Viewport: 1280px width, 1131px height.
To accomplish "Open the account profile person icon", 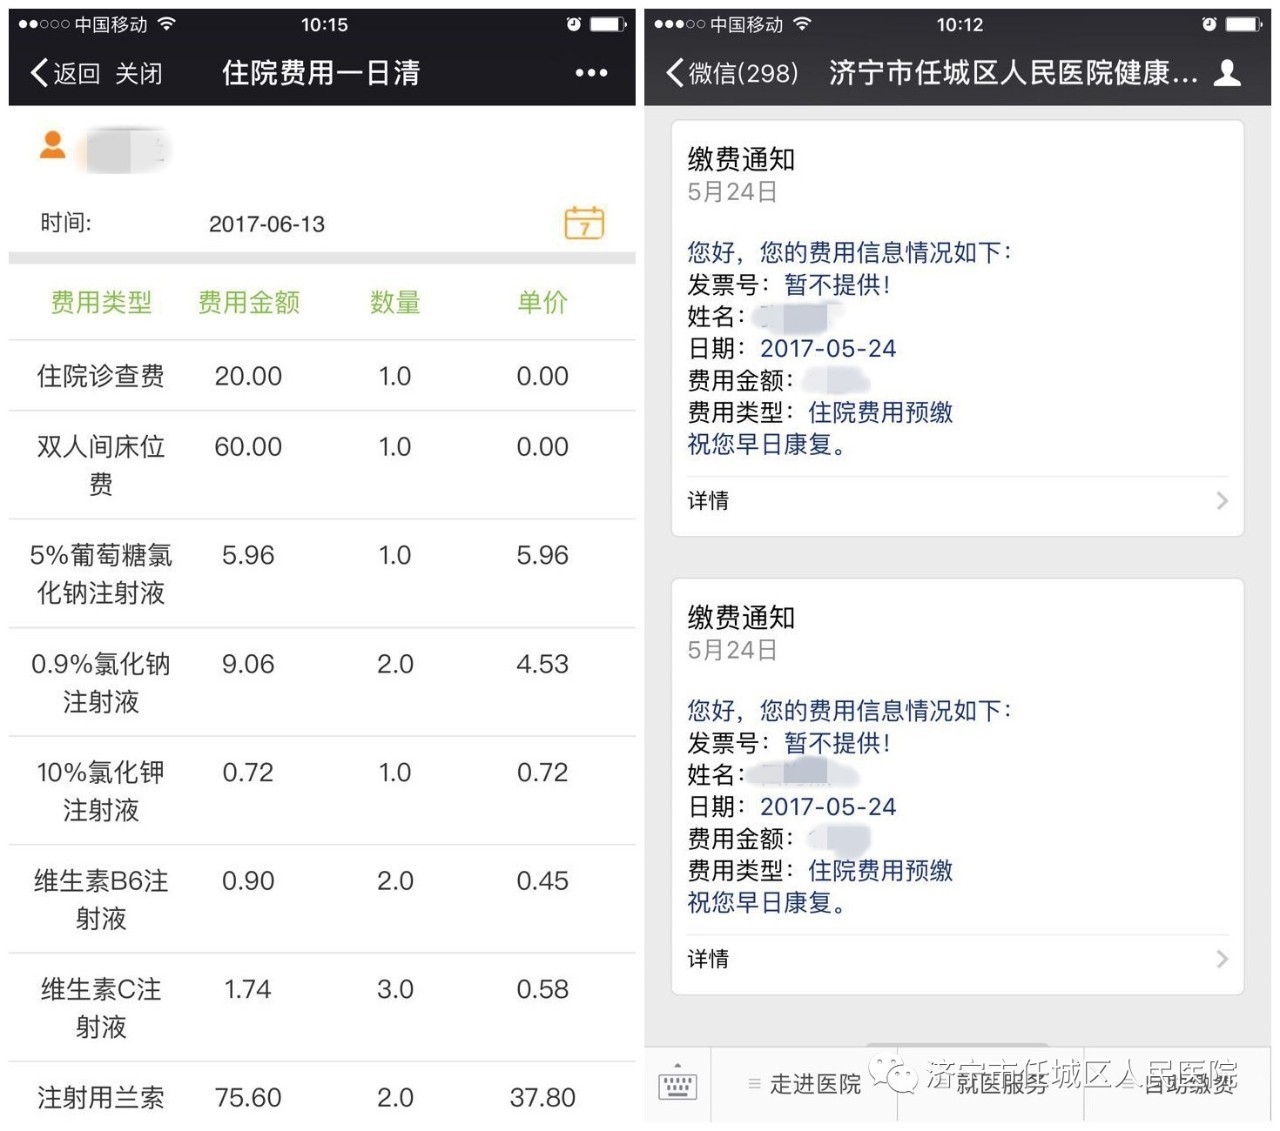I will pyautogui.click(x=1227, y=72).
